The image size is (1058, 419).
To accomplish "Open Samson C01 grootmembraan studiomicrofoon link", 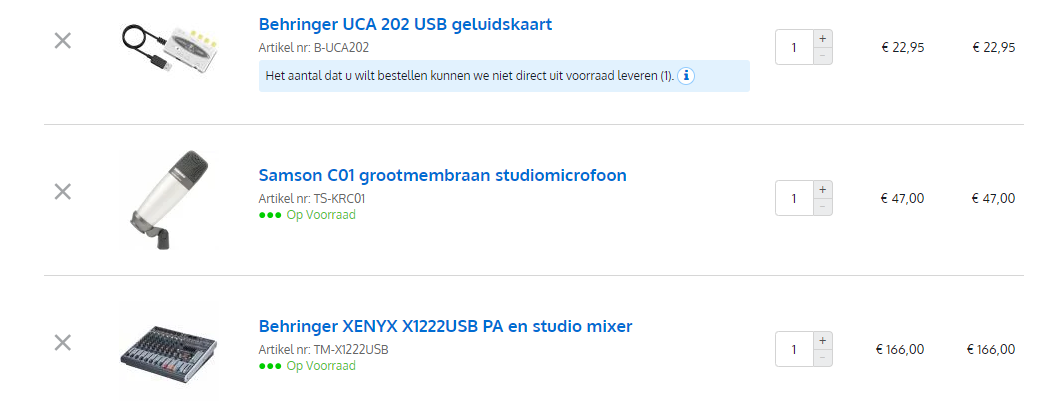I will [x=442, y=176].
